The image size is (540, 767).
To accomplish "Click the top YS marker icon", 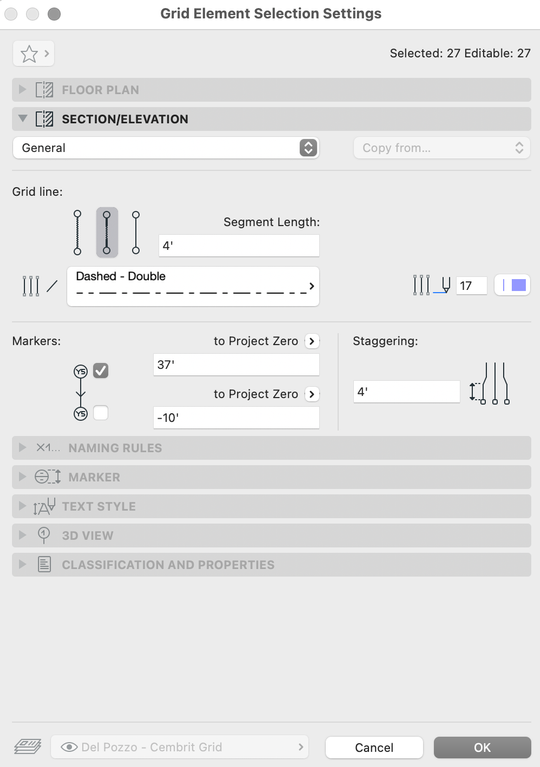I will (x=81, y=371).
